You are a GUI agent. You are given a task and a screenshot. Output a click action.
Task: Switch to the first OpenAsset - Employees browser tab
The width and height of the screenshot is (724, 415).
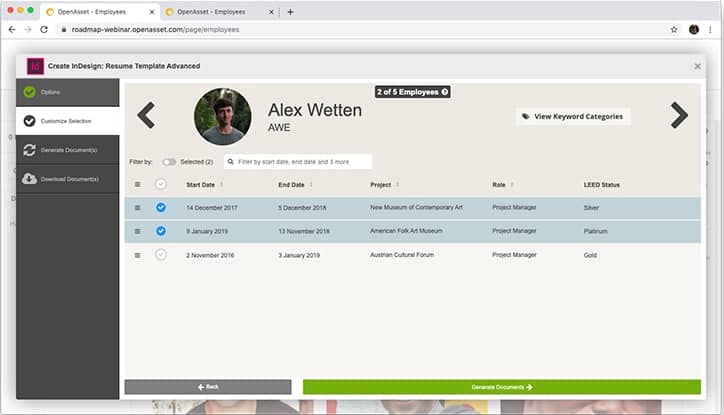tap(100, 12)
